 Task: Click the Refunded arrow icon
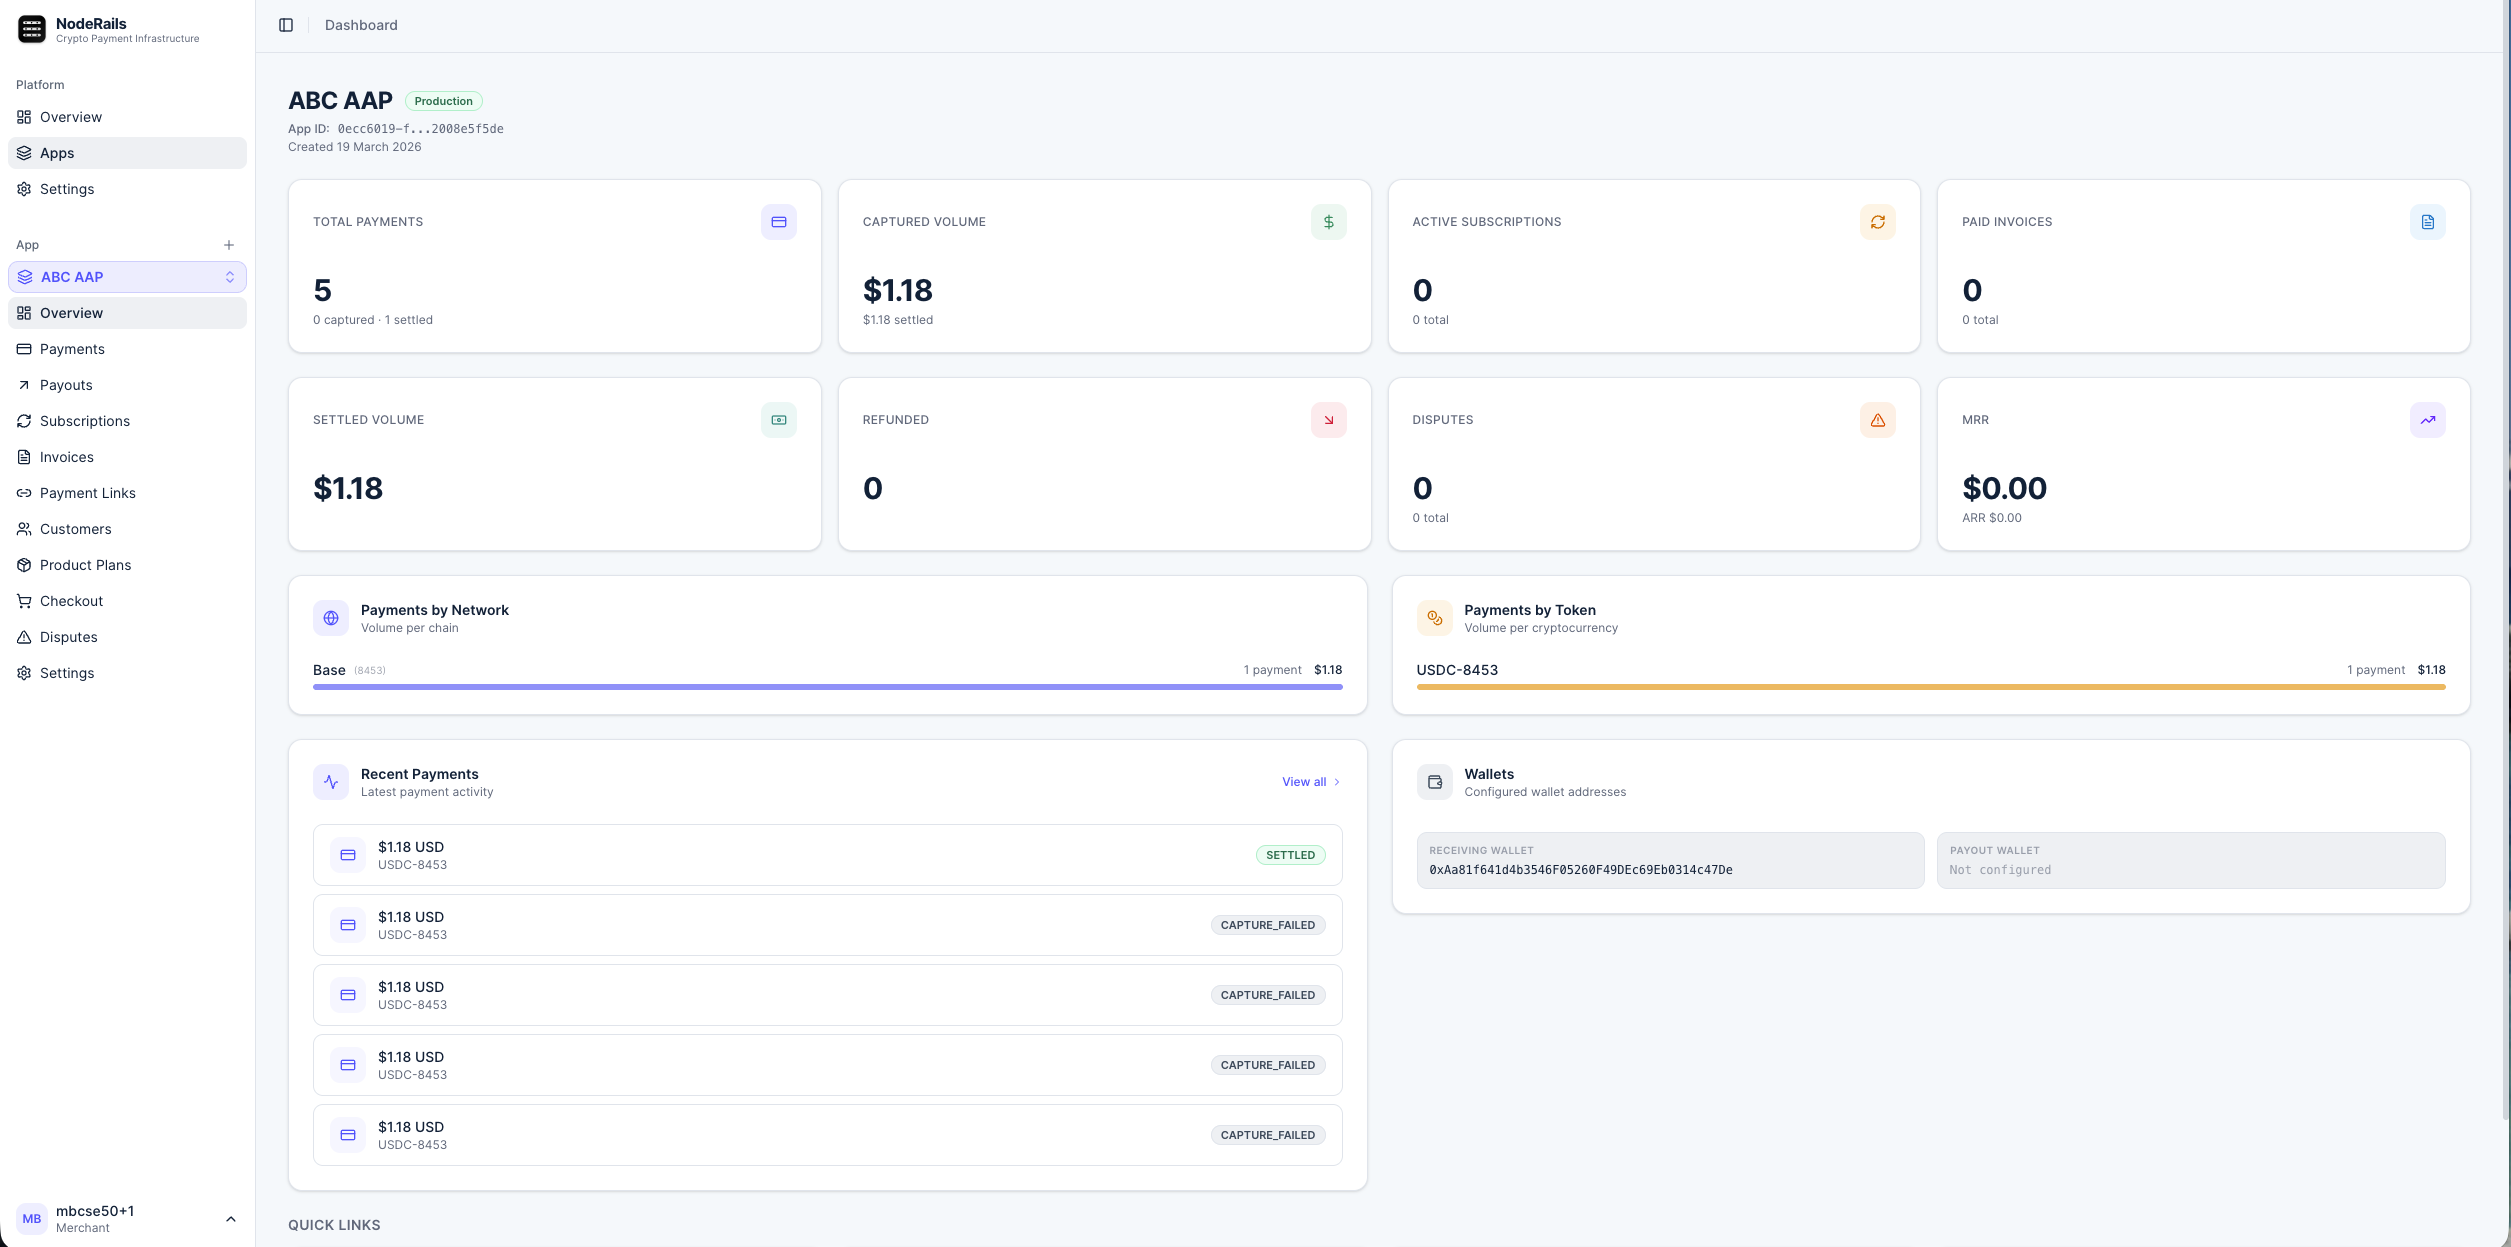coord(1328,420)
